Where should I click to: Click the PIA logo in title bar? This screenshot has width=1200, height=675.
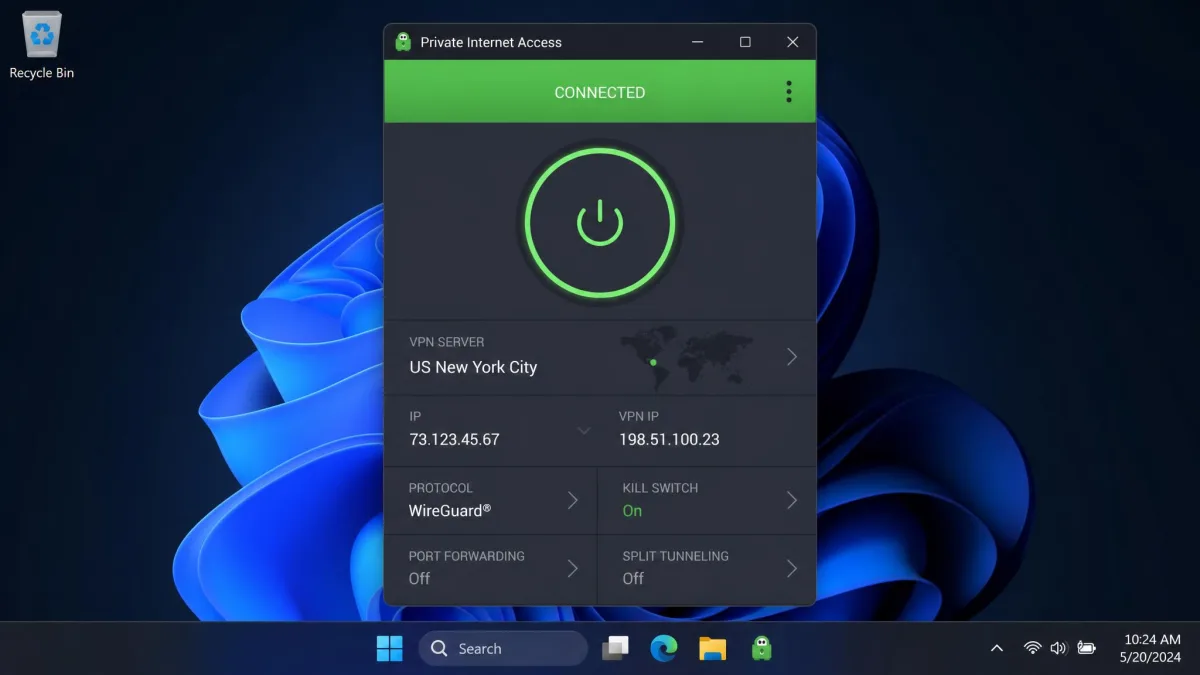pos(403,42)
